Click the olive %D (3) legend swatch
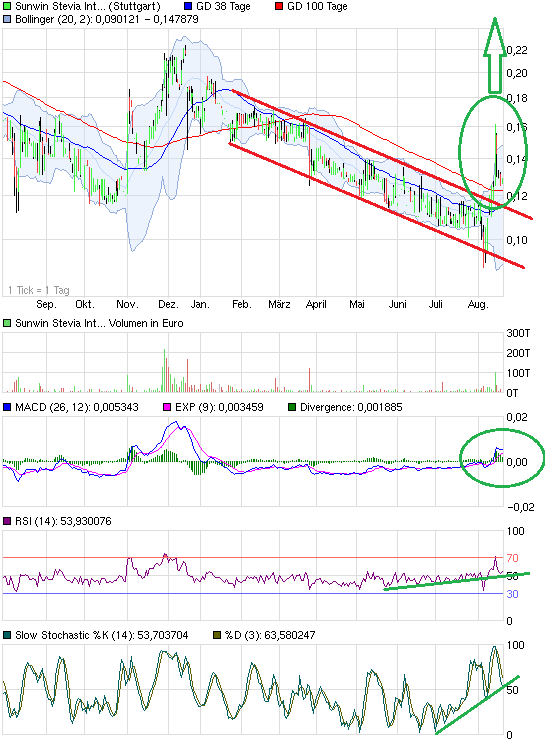This screenshot has height=743, width=545. pyautogui.click(x=217, y=635)
